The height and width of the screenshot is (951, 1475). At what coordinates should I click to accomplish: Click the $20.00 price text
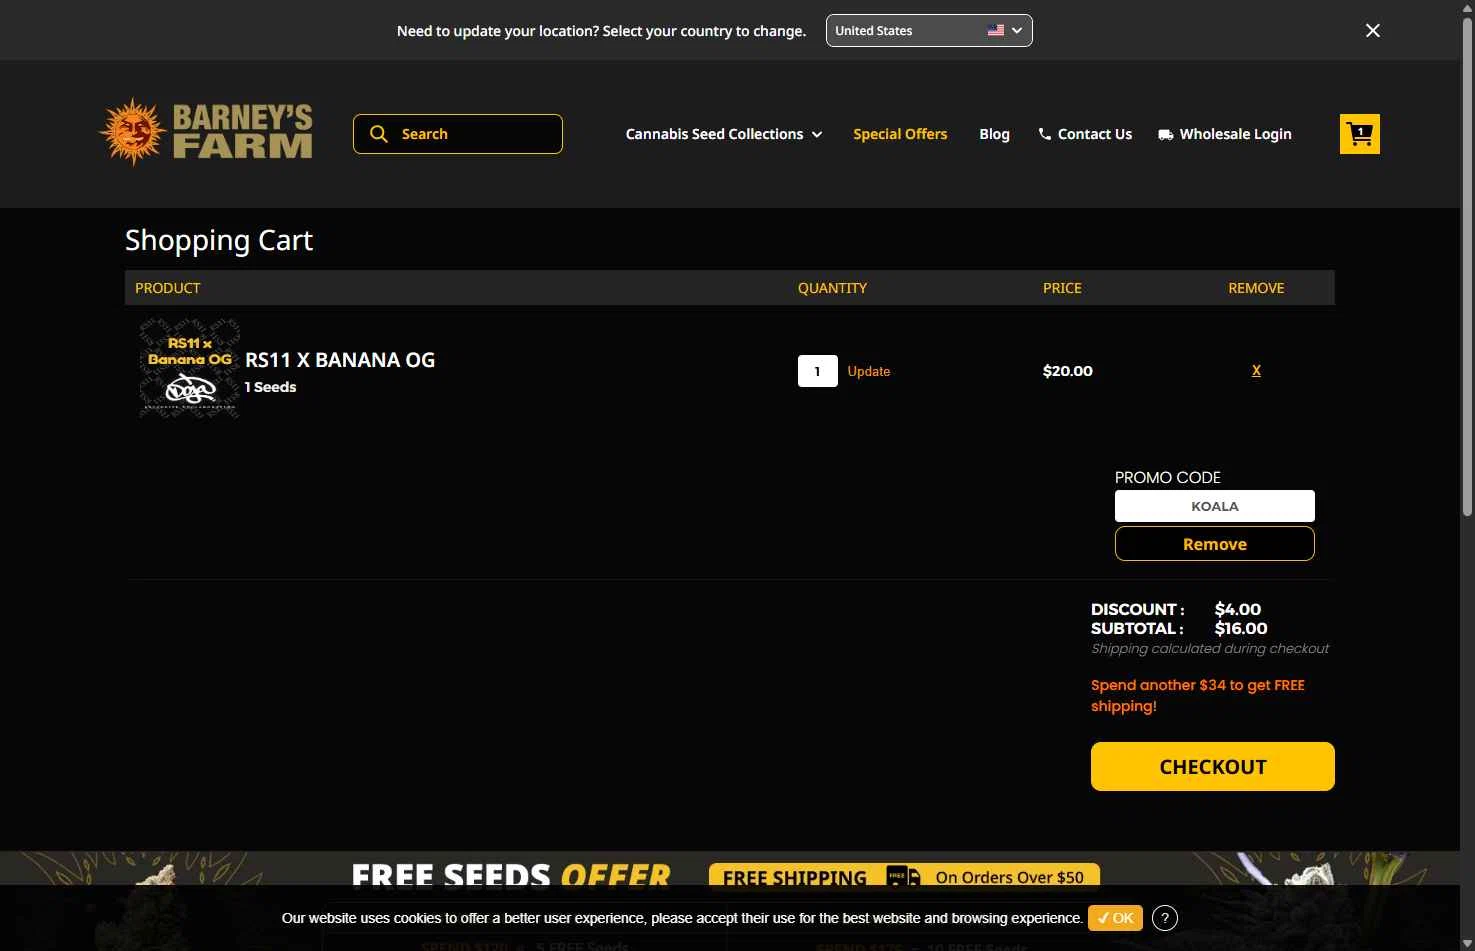(1068, 371)
